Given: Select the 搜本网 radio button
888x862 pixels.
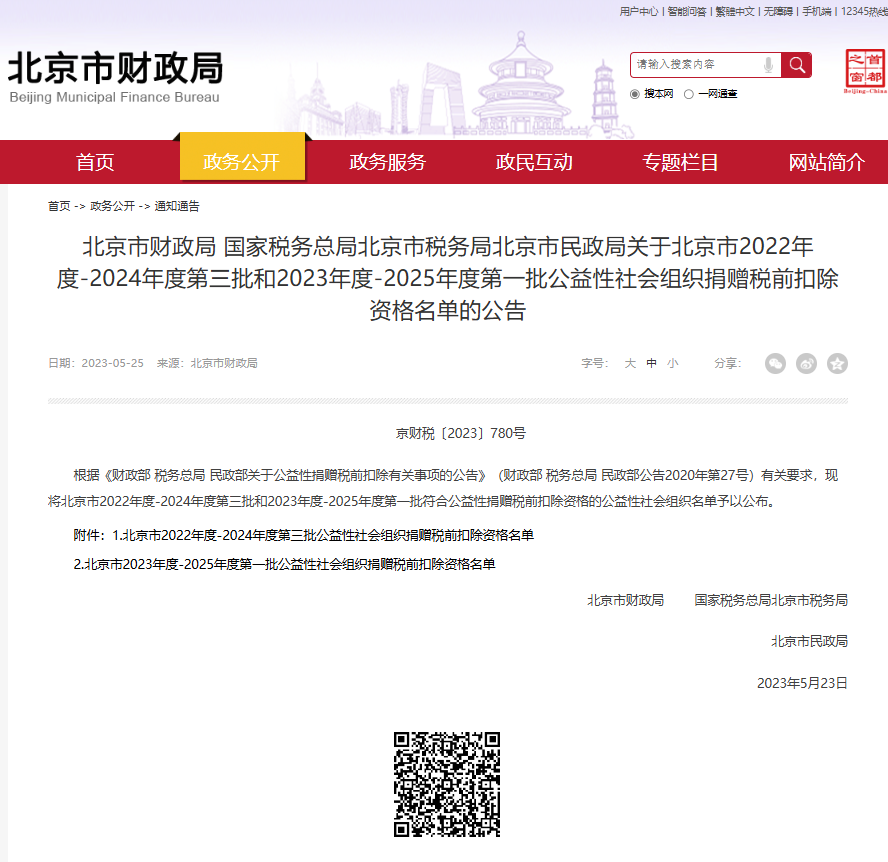Looking at the screenshot, I should [634, 94].
